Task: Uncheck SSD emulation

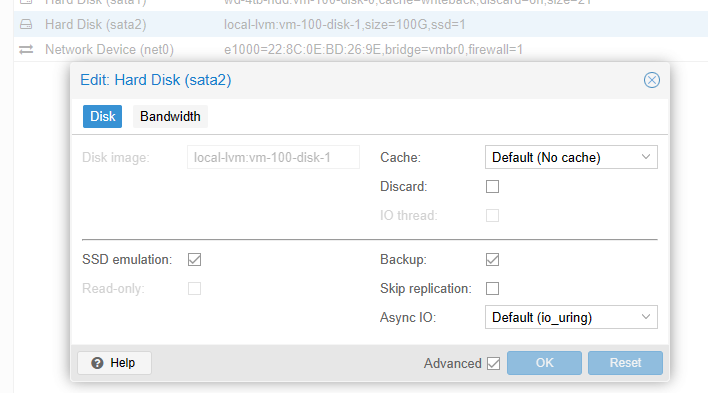Action: [194, 260]
